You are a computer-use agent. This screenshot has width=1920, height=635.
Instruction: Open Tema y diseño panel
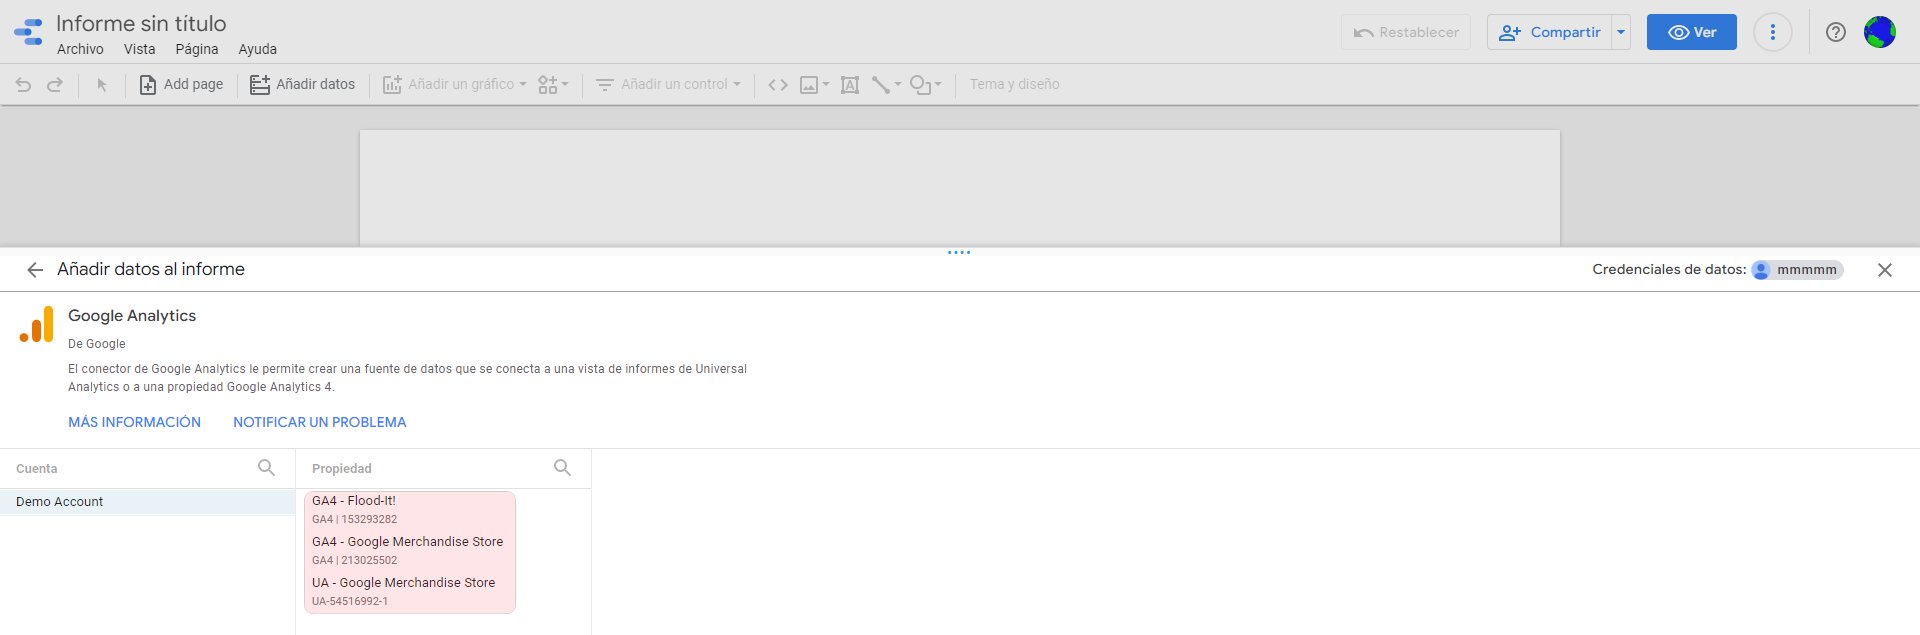click(x=1014, y=85)
